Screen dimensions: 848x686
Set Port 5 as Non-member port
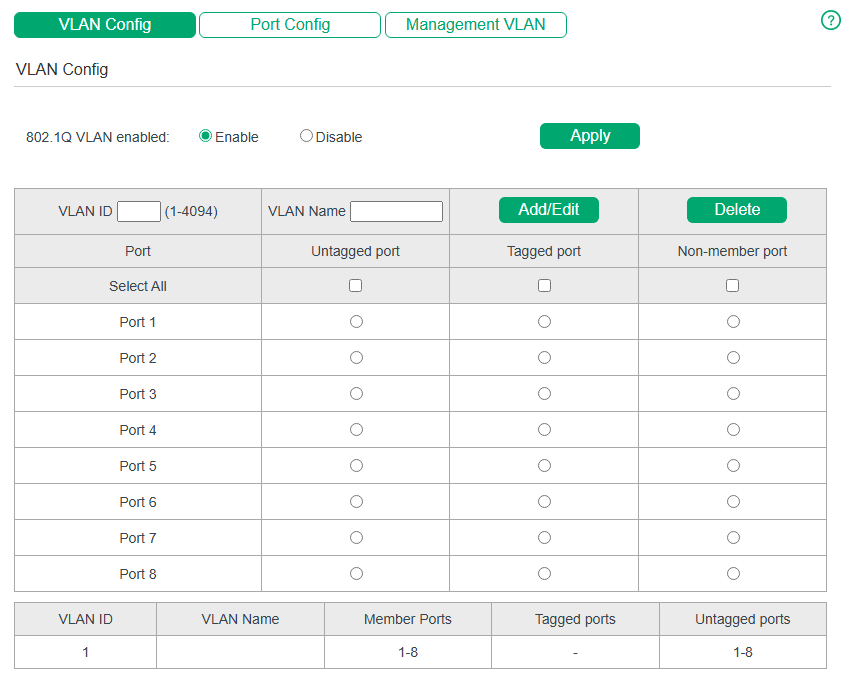click(x=733, y=466)
